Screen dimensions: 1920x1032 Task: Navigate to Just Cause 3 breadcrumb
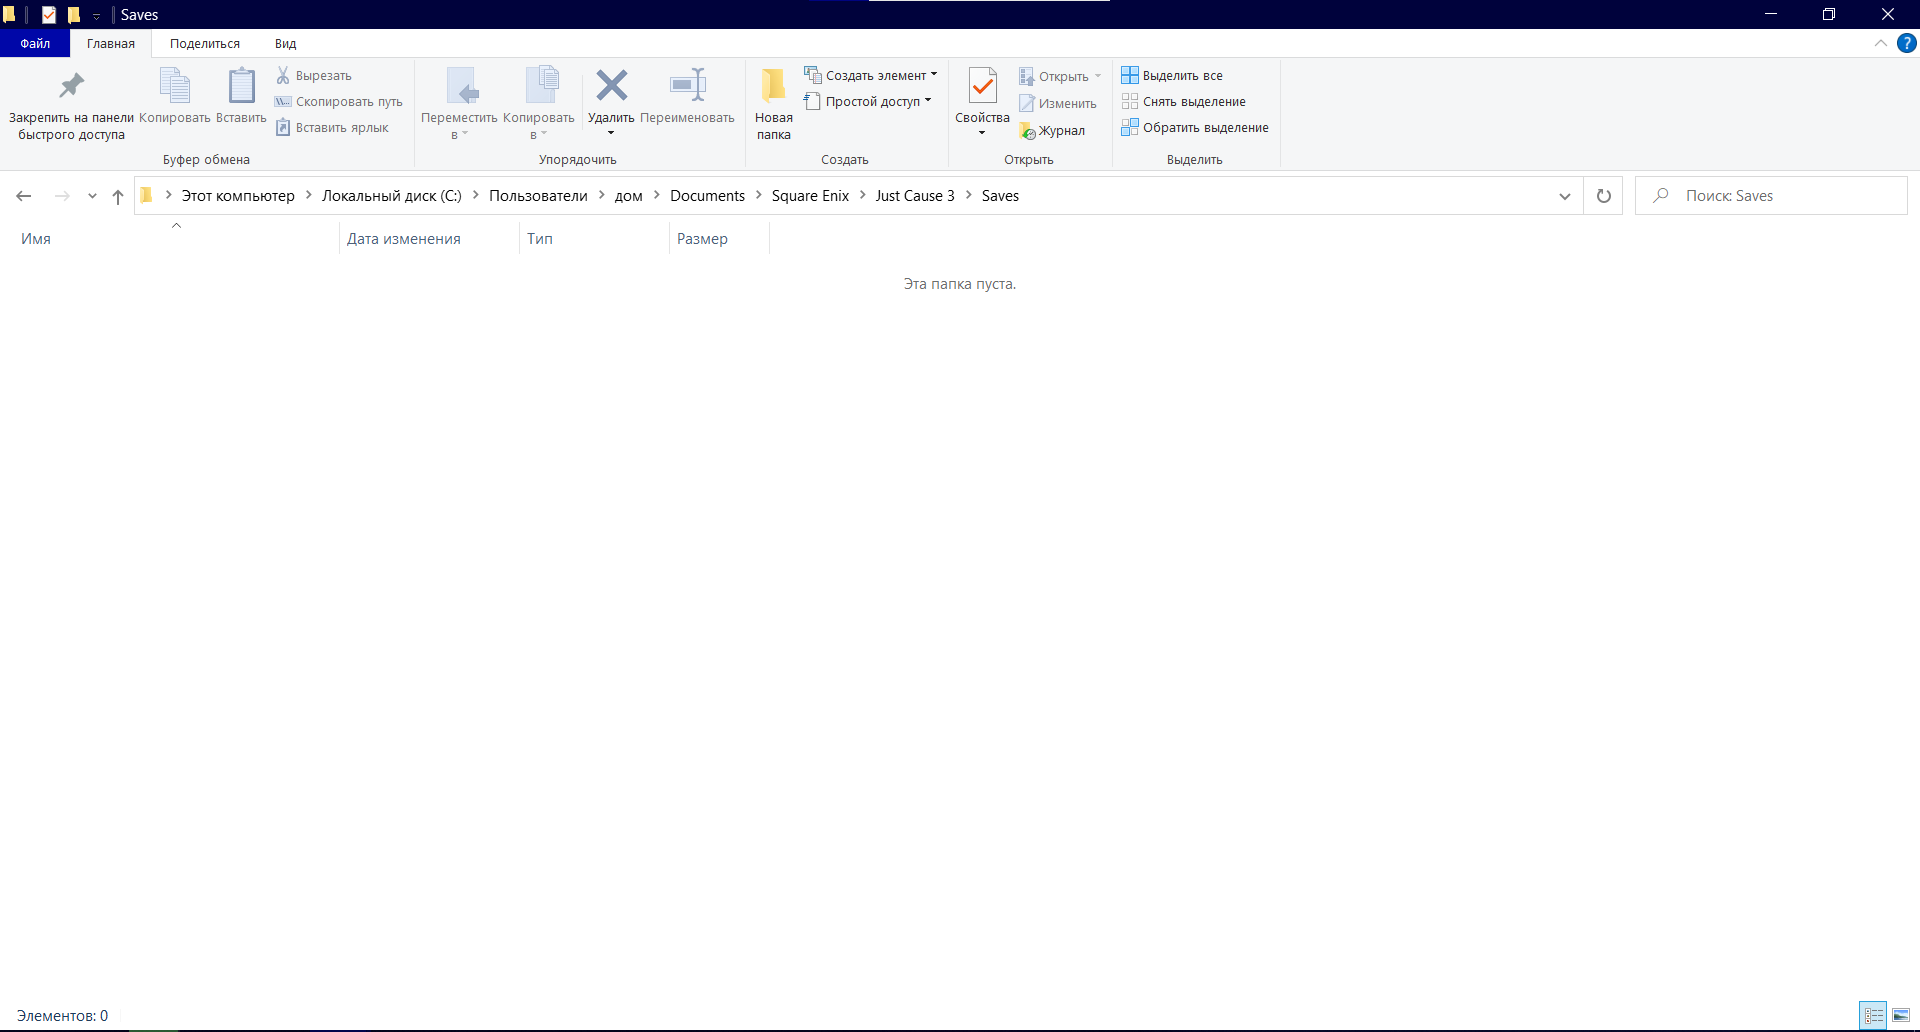click(915, 196)
